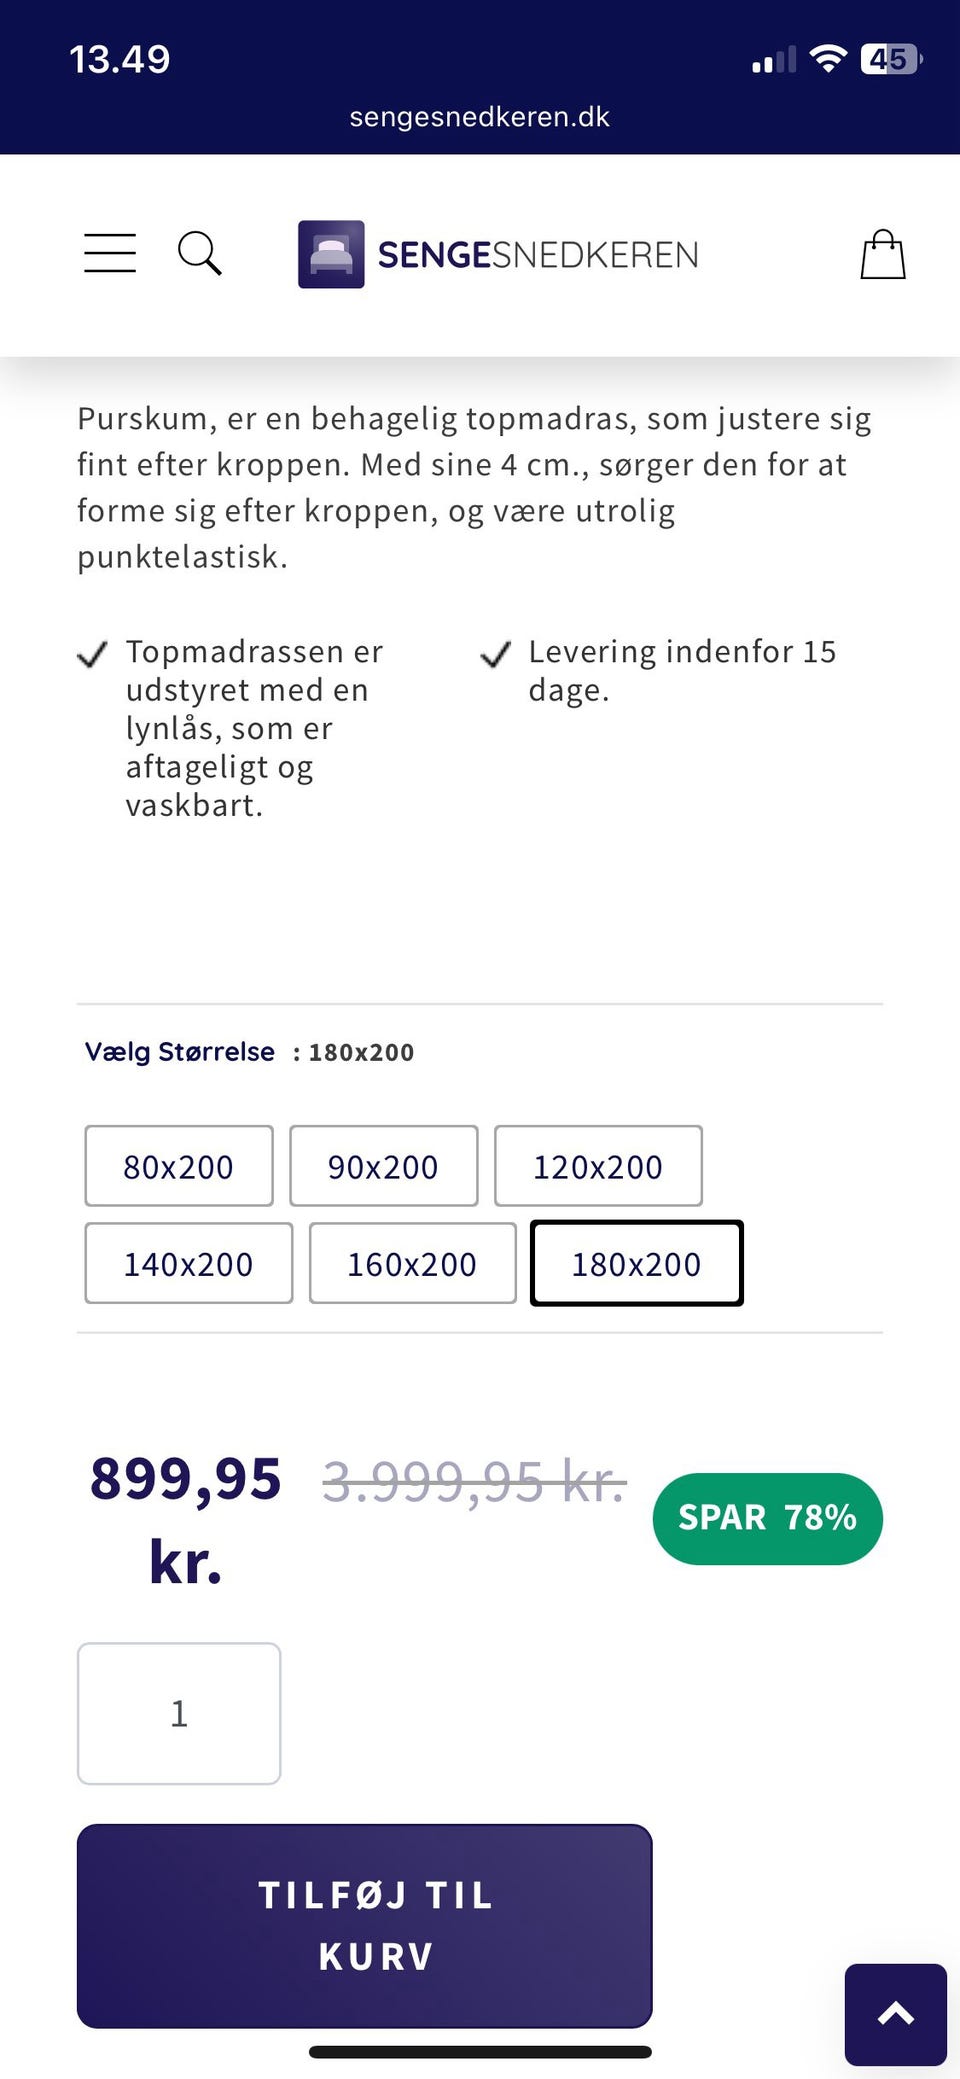Tap the SENGESNEDKEREN brand name text
960x2079 pixels.
pos(538,255)
